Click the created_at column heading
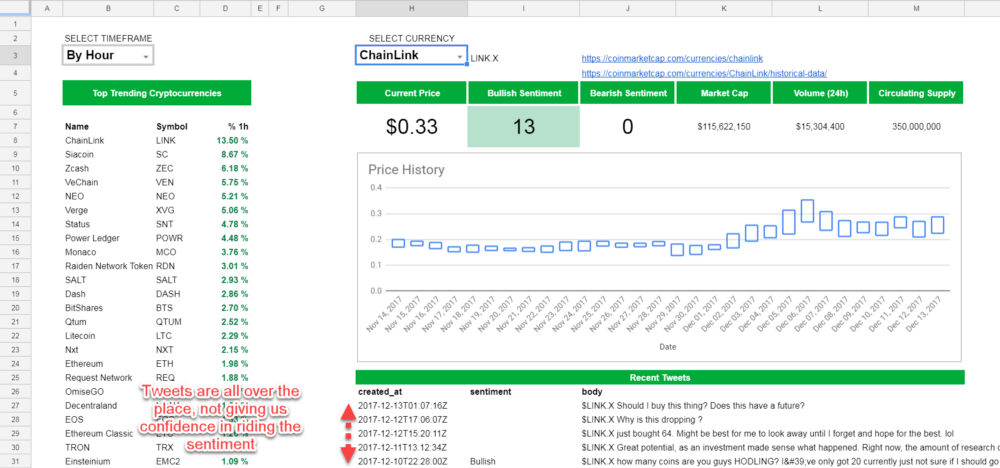The width and height of the screenshot is (1000, 468). 380,391
